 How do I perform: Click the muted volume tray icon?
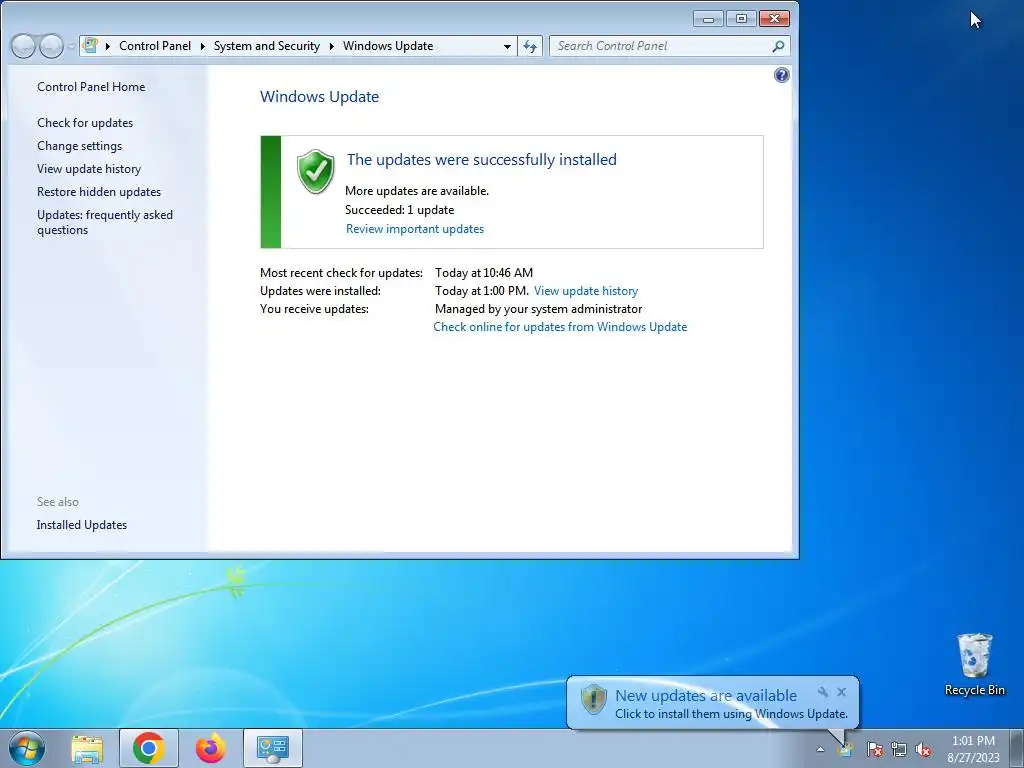(x=923, y=749)
